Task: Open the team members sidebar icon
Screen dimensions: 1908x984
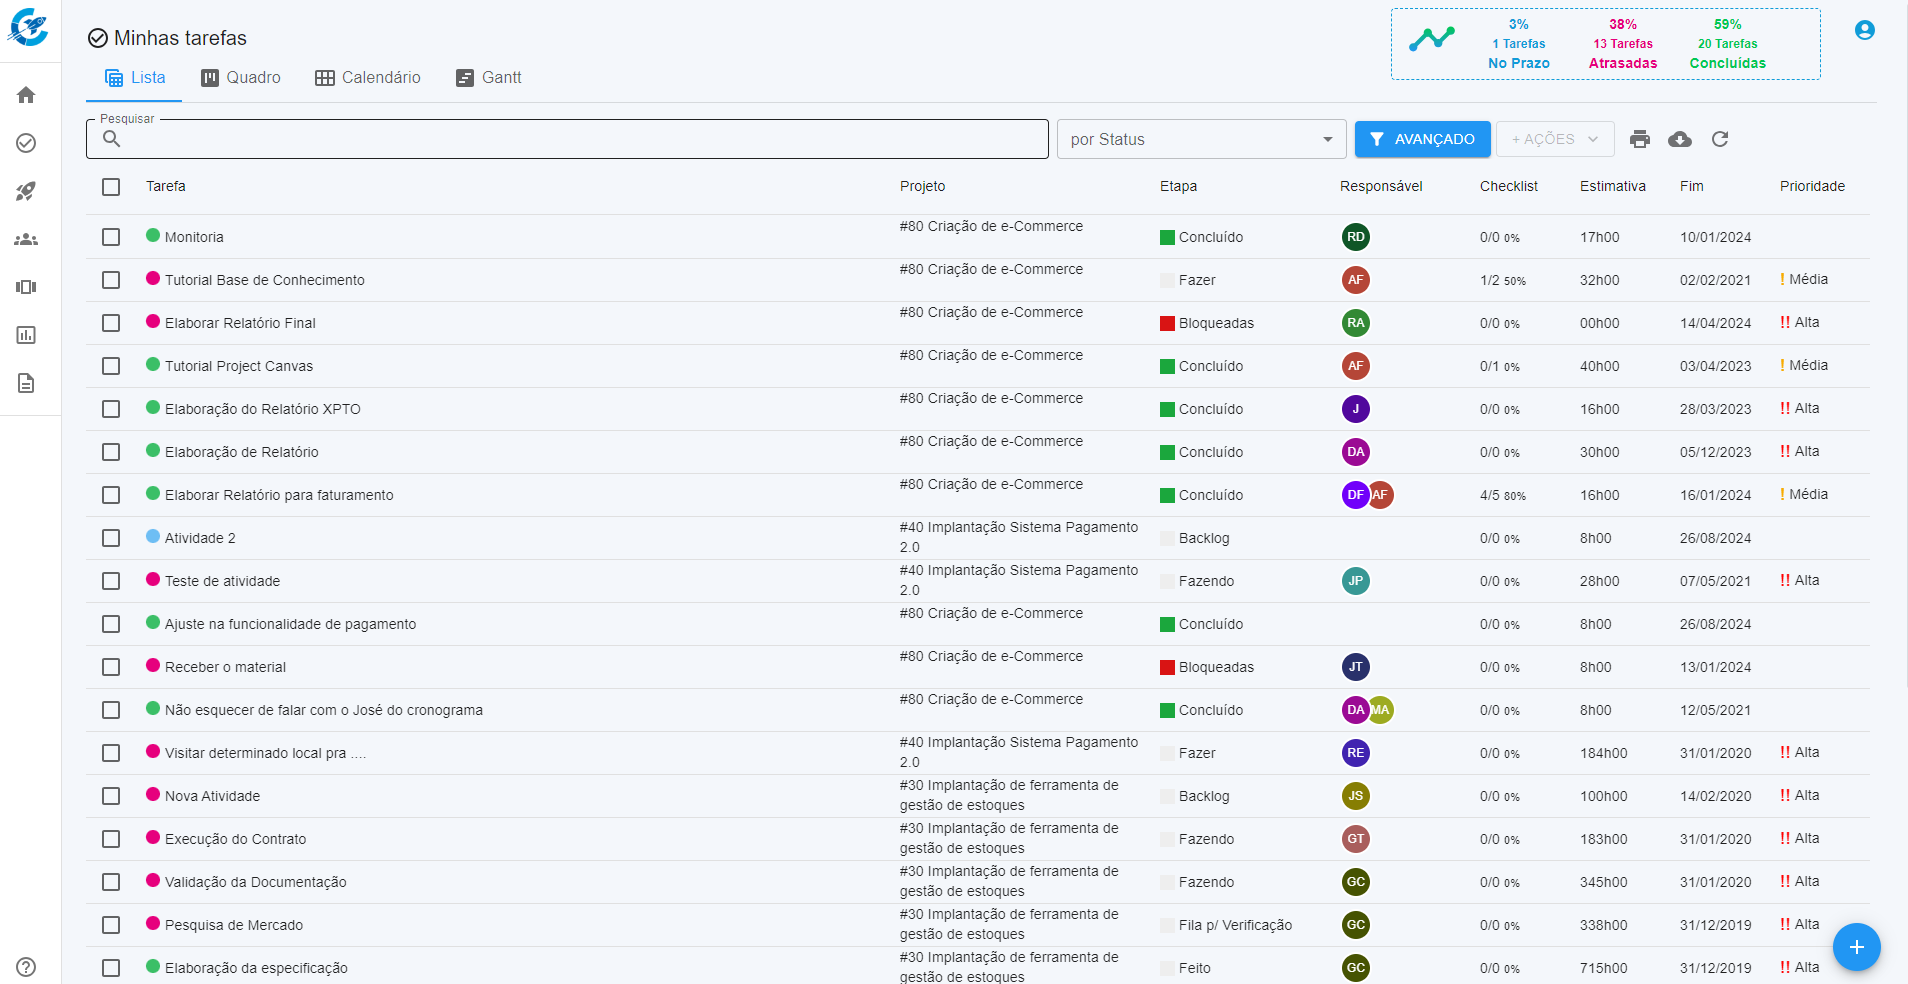Action: [x=26, y=239]
